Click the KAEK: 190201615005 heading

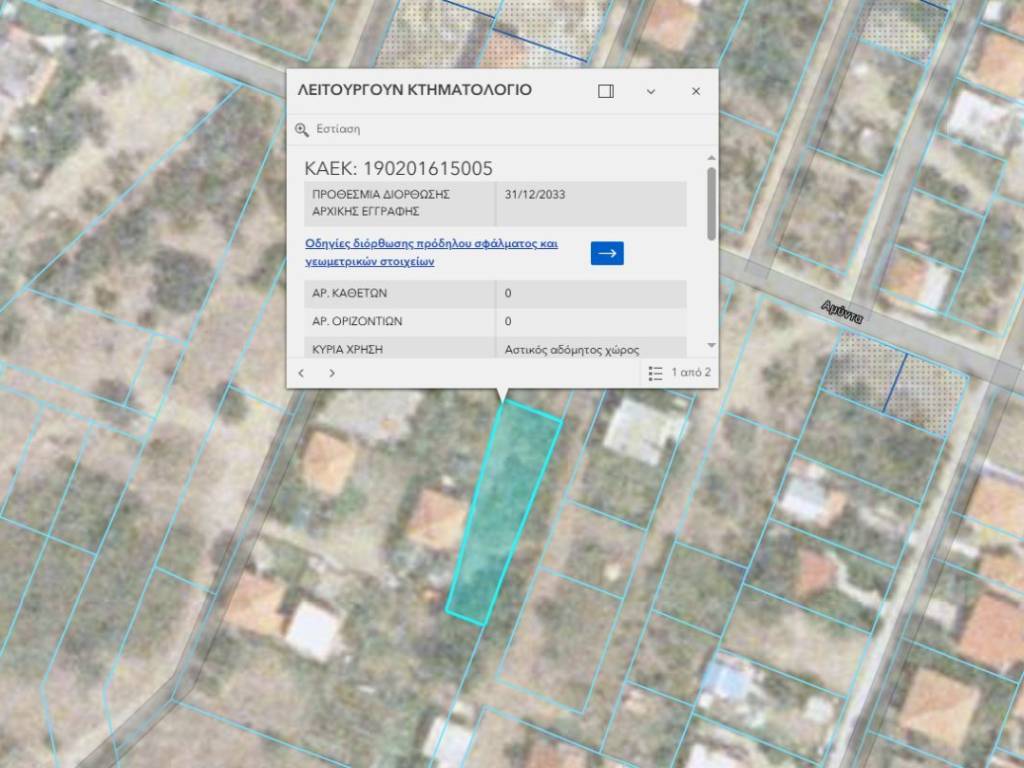click(398, 168)
